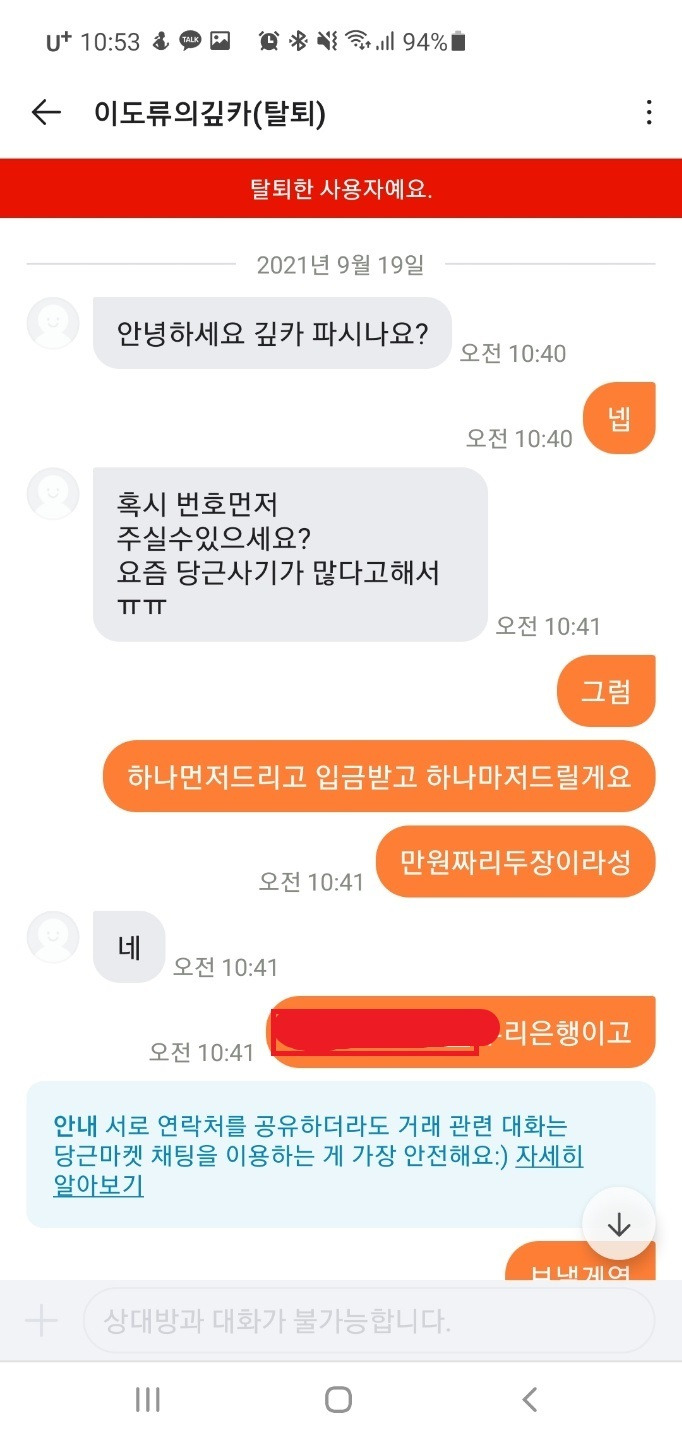Screen dimensions: 682x1440
Task: Tap the 탈퇴한 사용자예요 red banner
Action: 341,188
